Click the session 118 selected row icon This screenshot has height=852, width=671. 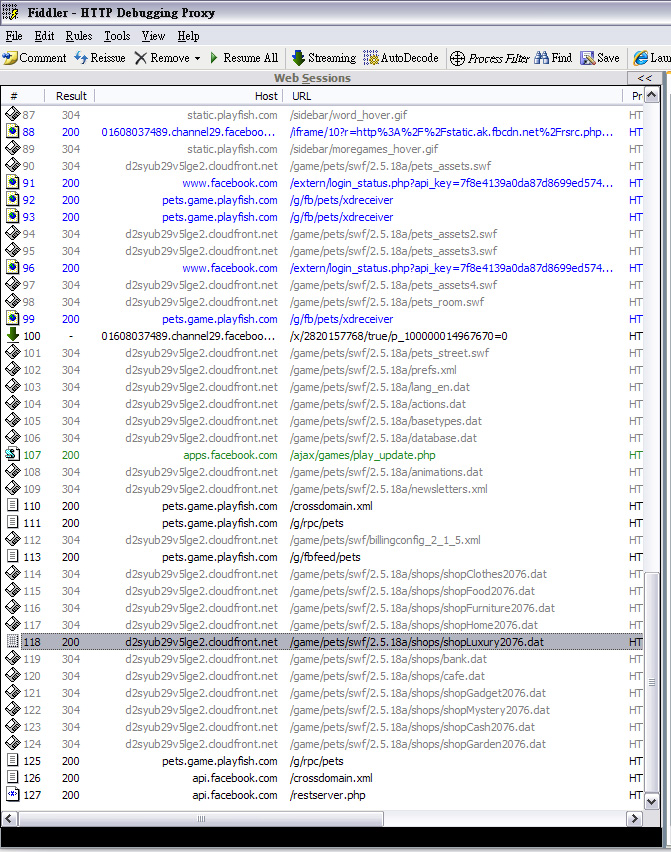coord(12,641)
